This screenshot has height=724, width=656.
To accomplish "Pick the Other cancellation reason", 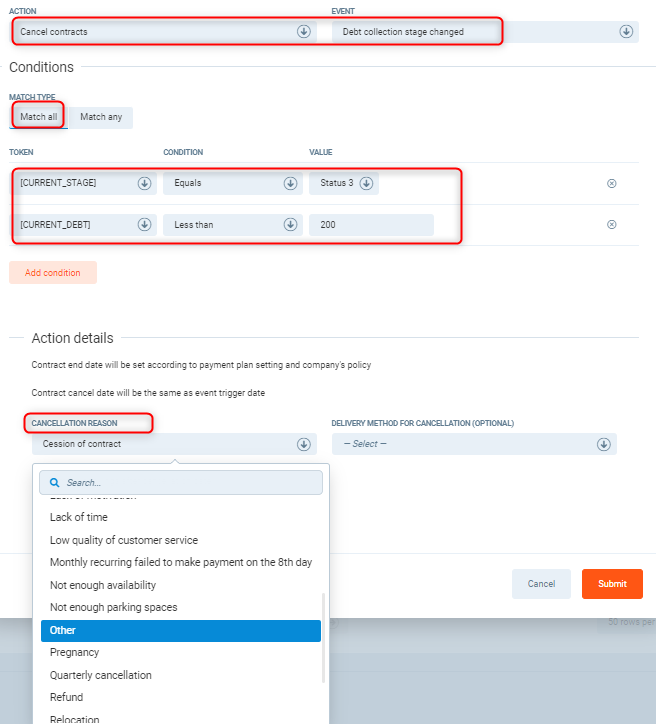I will (63, 630).
